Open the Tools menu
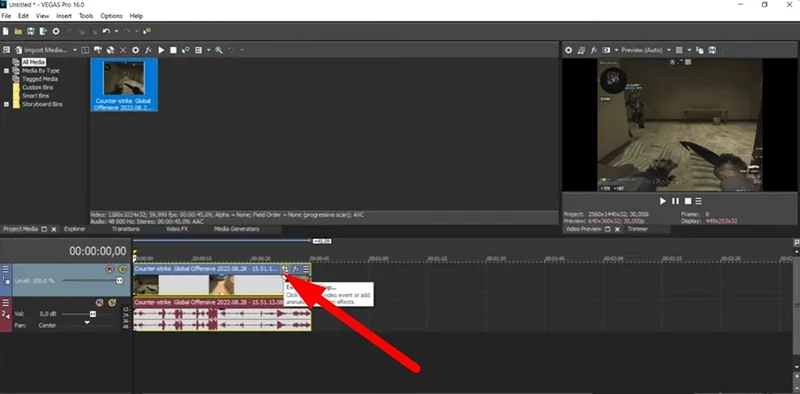 click(86, 16)
